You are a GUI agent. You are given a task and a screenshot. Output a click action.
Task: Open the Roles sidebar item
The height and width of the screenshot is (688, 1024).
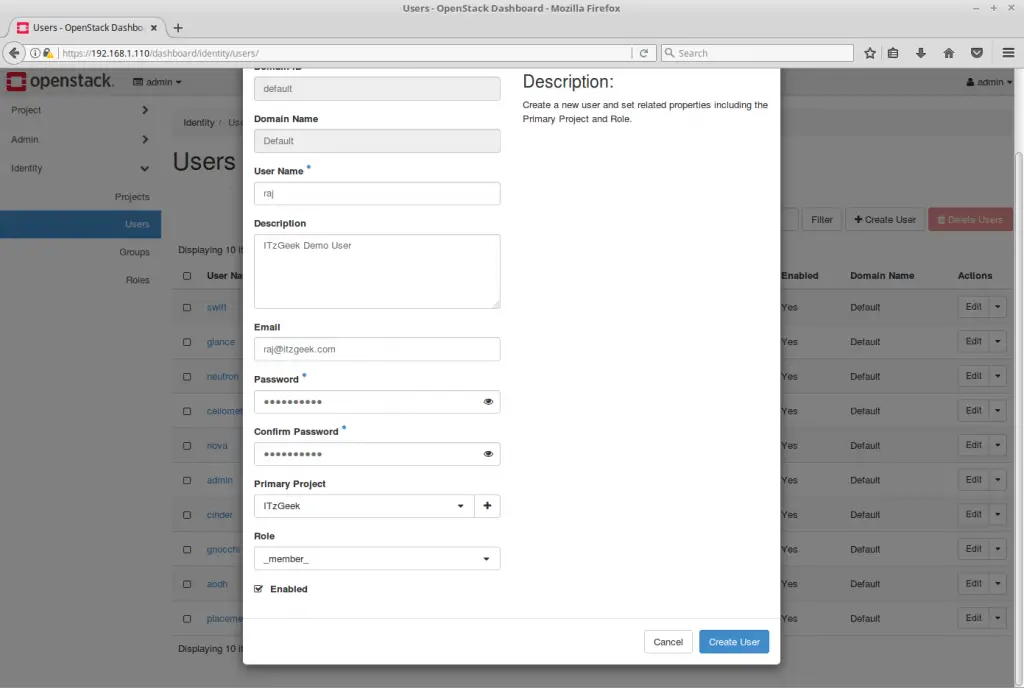137,280
